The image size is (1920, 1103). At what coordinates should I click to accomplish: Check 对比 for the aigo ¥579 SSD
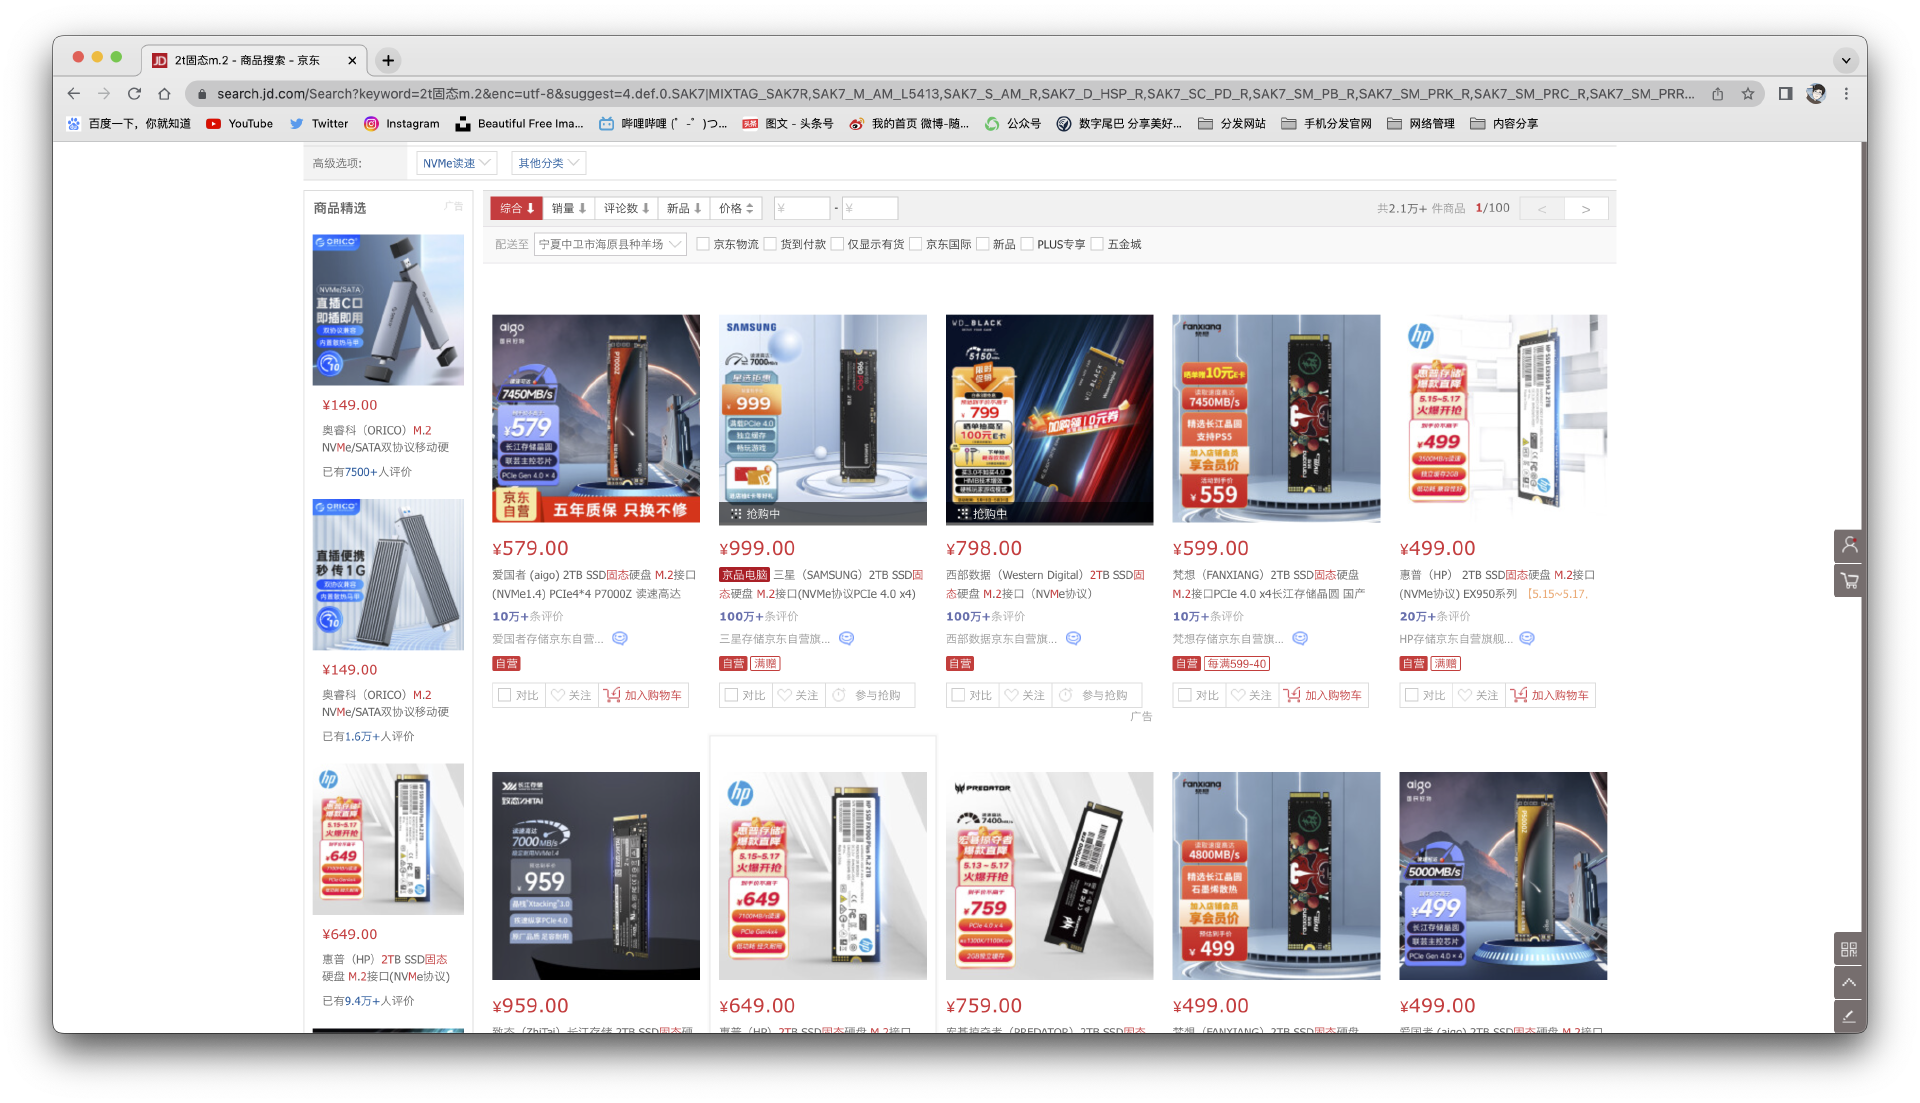click(518, 696)
